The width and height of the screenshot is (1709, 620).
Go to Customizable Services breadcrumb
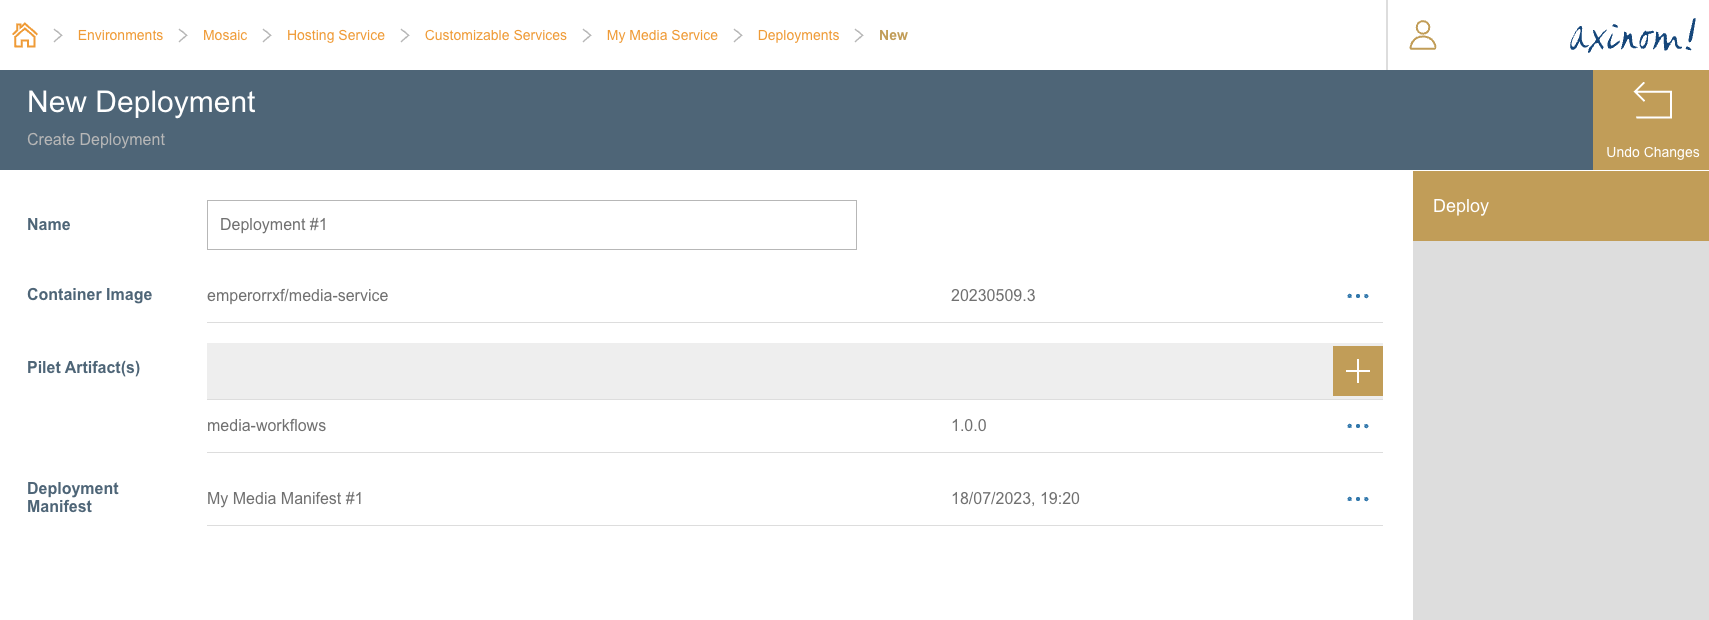495,35
